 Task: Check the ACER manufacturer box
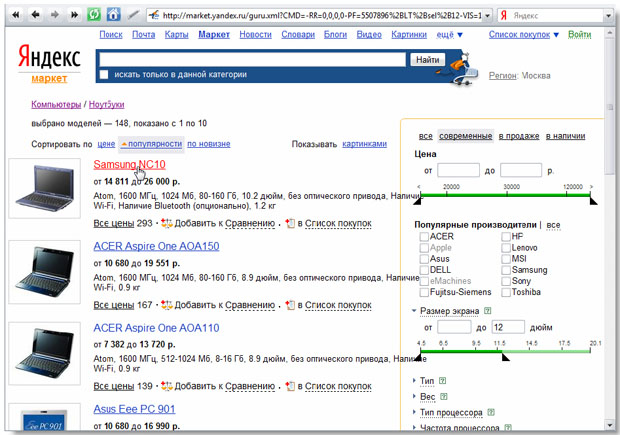point(424,236)
